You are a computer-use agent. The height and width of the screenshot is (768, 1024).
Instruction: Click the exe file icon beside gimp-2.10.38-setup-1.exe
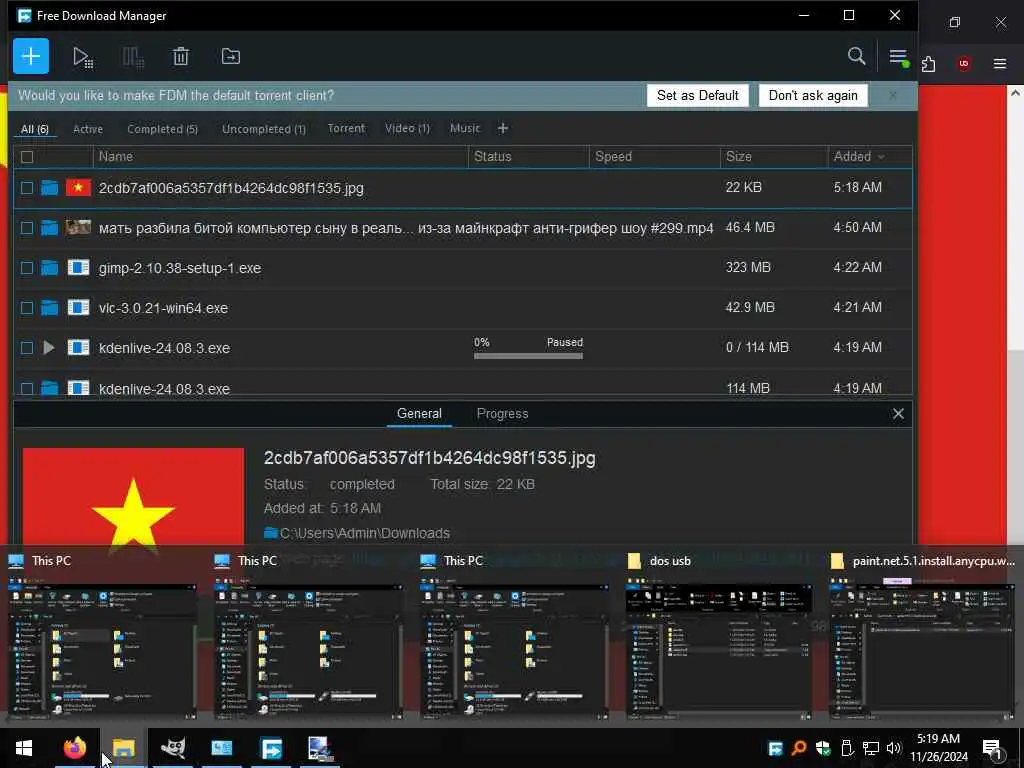click(78, 268)
